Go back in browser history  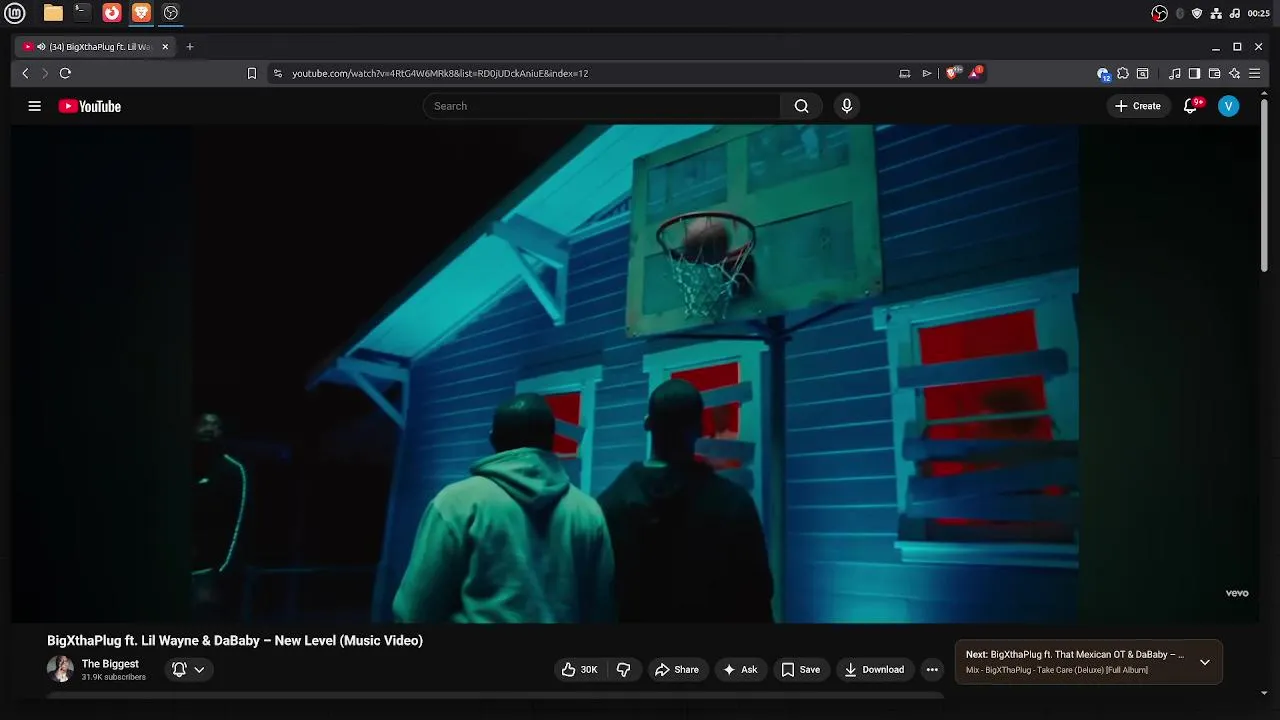[x=25, y=73]
